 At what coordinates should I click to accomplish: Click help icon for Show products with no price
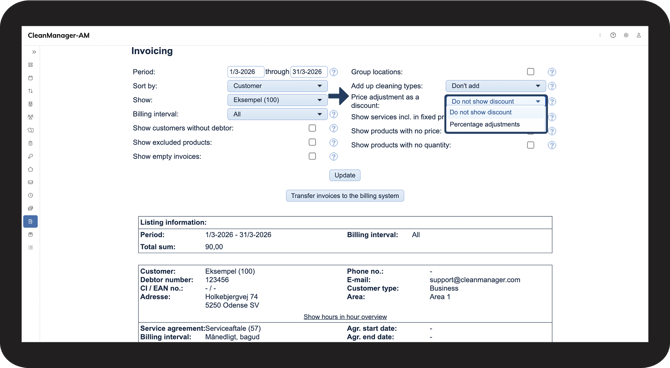coord(552,131)
